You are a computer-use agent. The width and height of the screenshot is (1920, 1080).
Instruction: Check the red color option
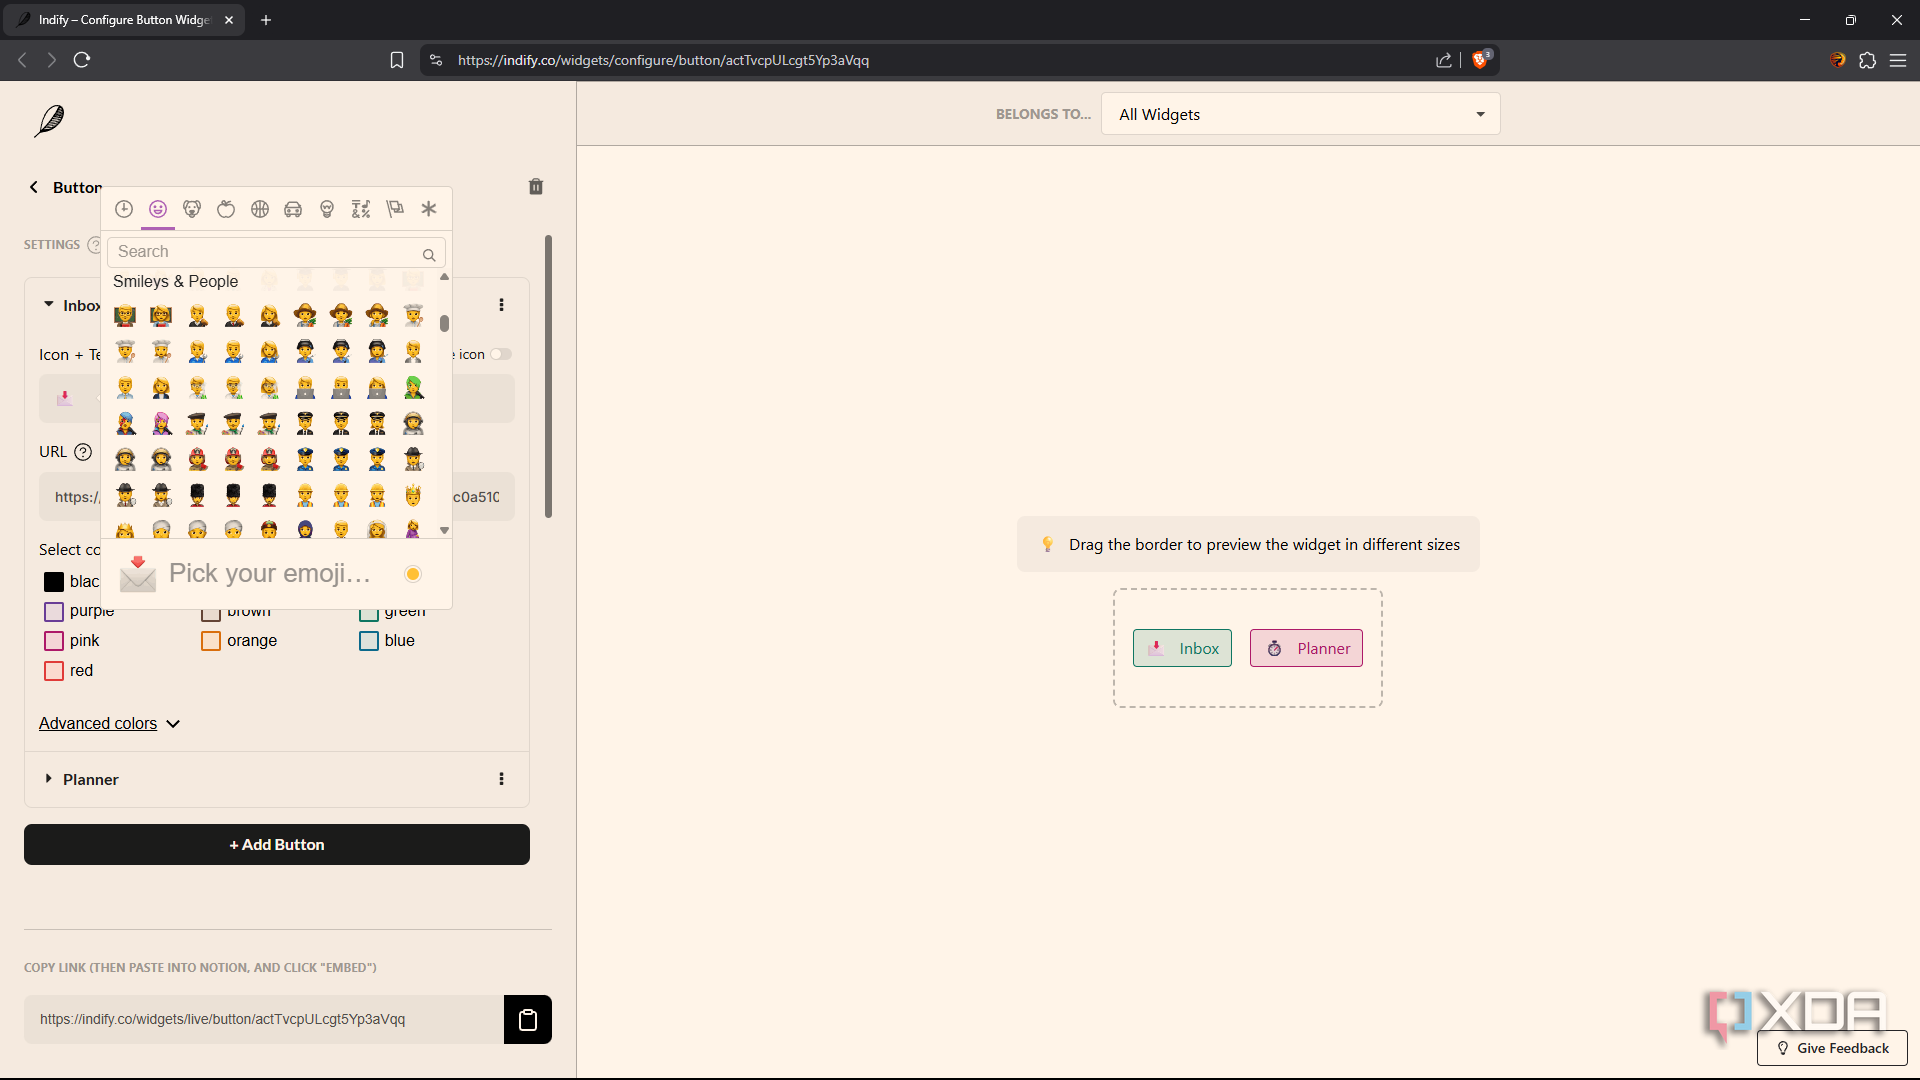click(54, 671)
